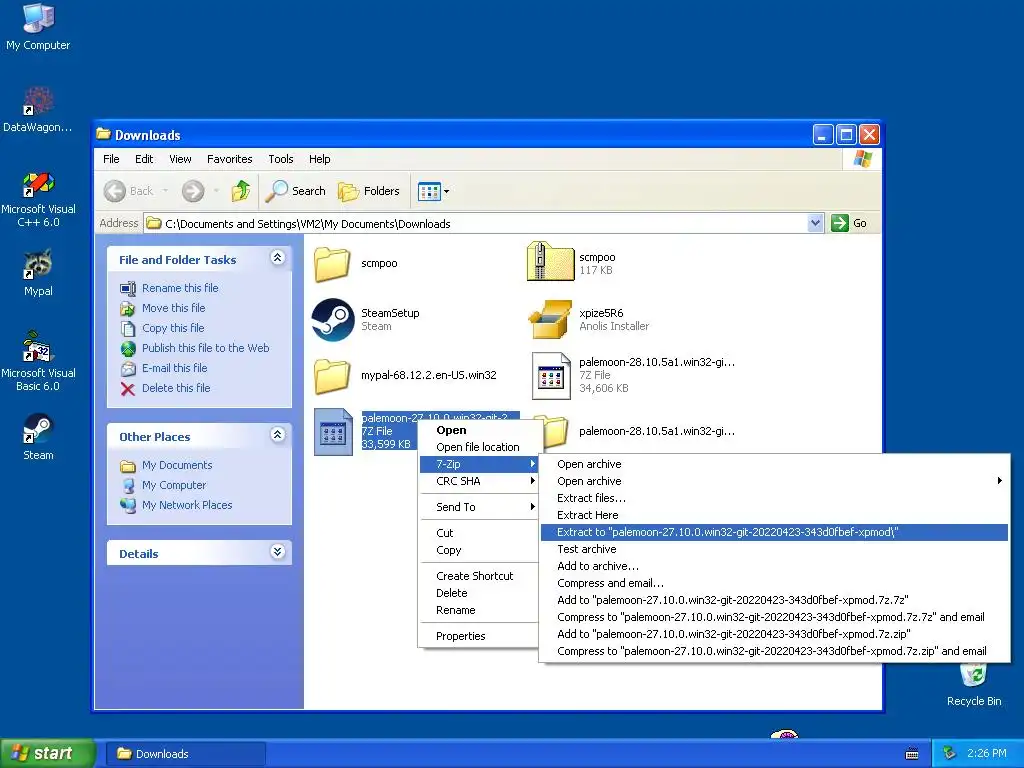Launch Microsoft Visual C++ 6.0 shortcut
1024x768 pixels.
[x=38, y=199]
